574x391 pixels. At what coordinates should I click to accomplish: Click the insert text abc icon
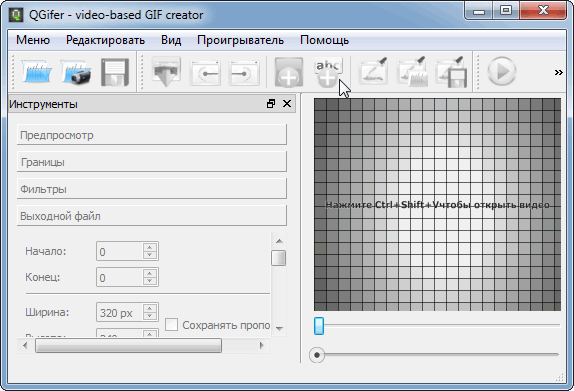328,72
